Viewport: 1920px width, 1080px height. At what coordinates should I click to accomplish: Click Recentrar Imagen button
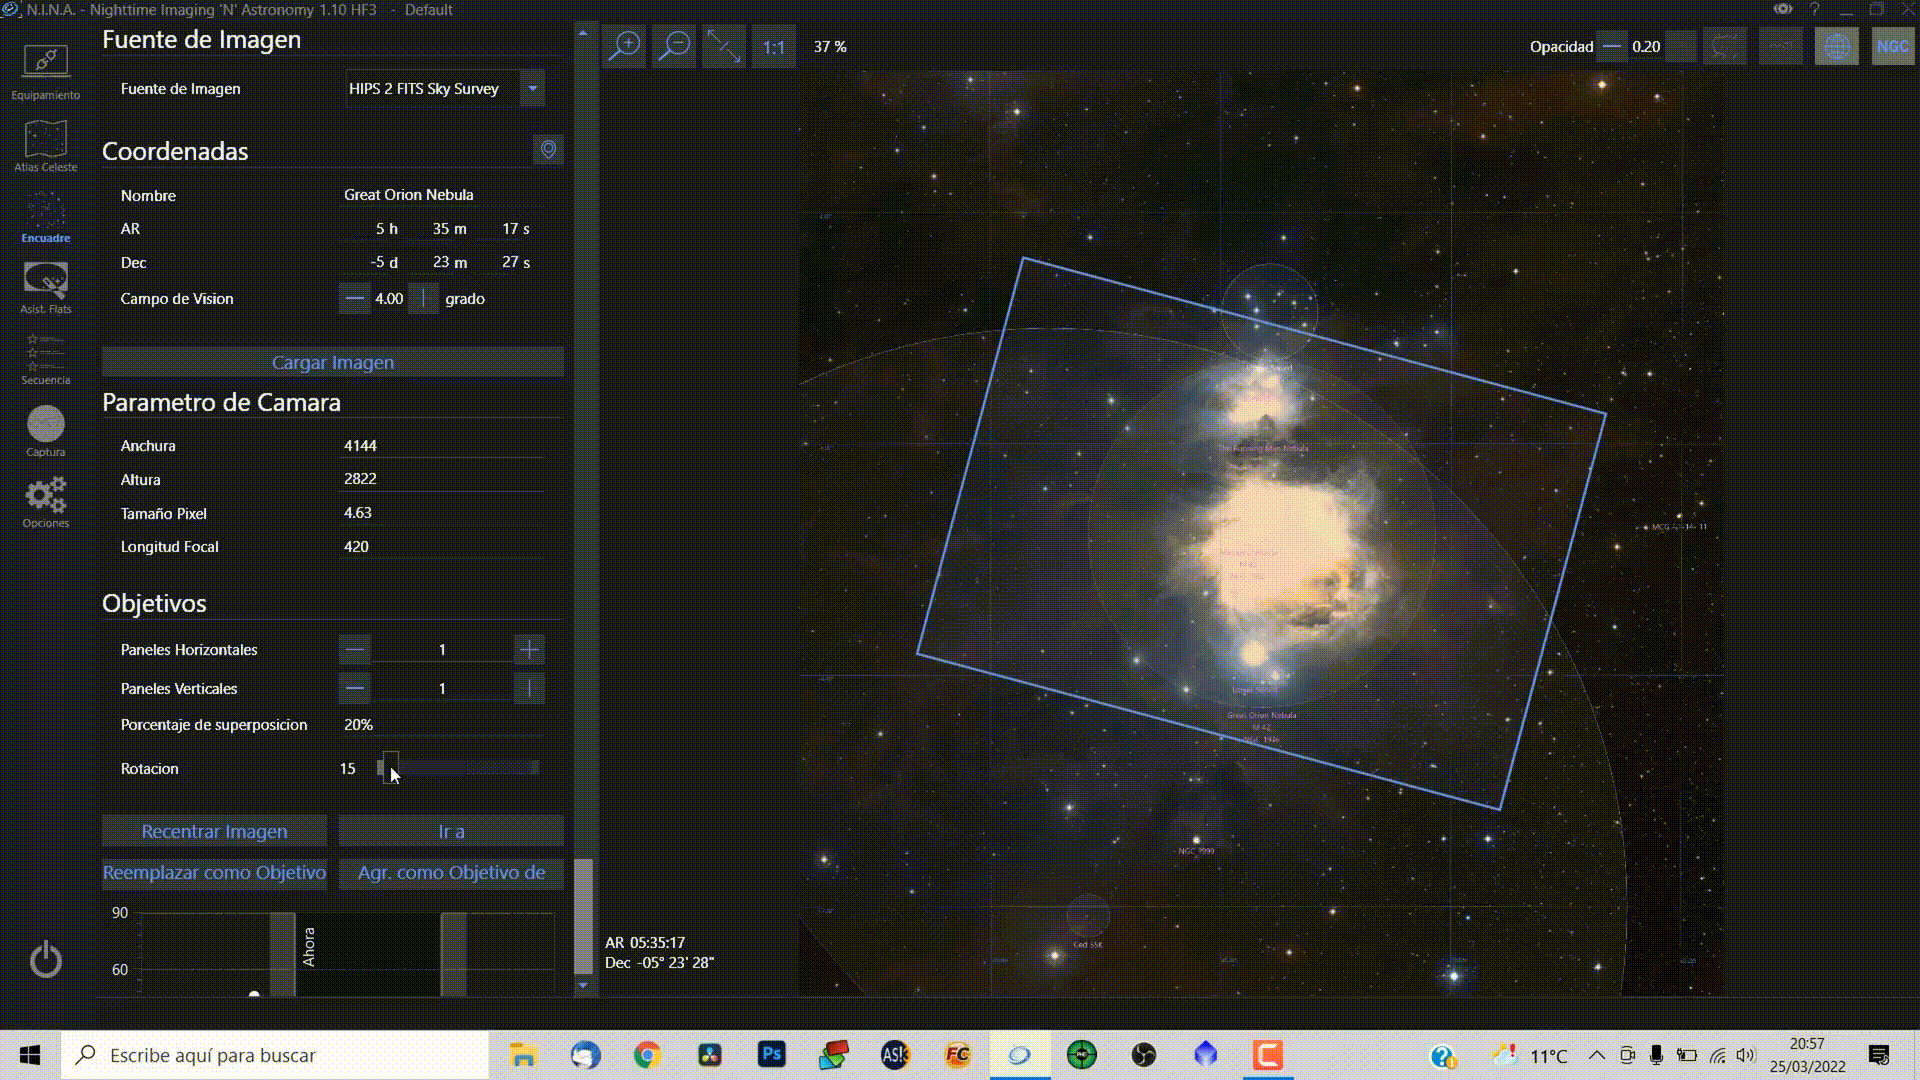tap(214, 831)
